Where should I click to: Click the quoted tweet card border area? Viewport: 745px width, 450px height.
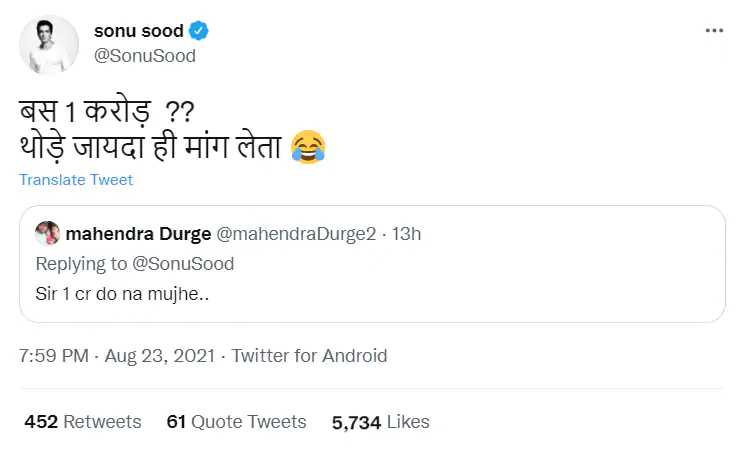372,264
